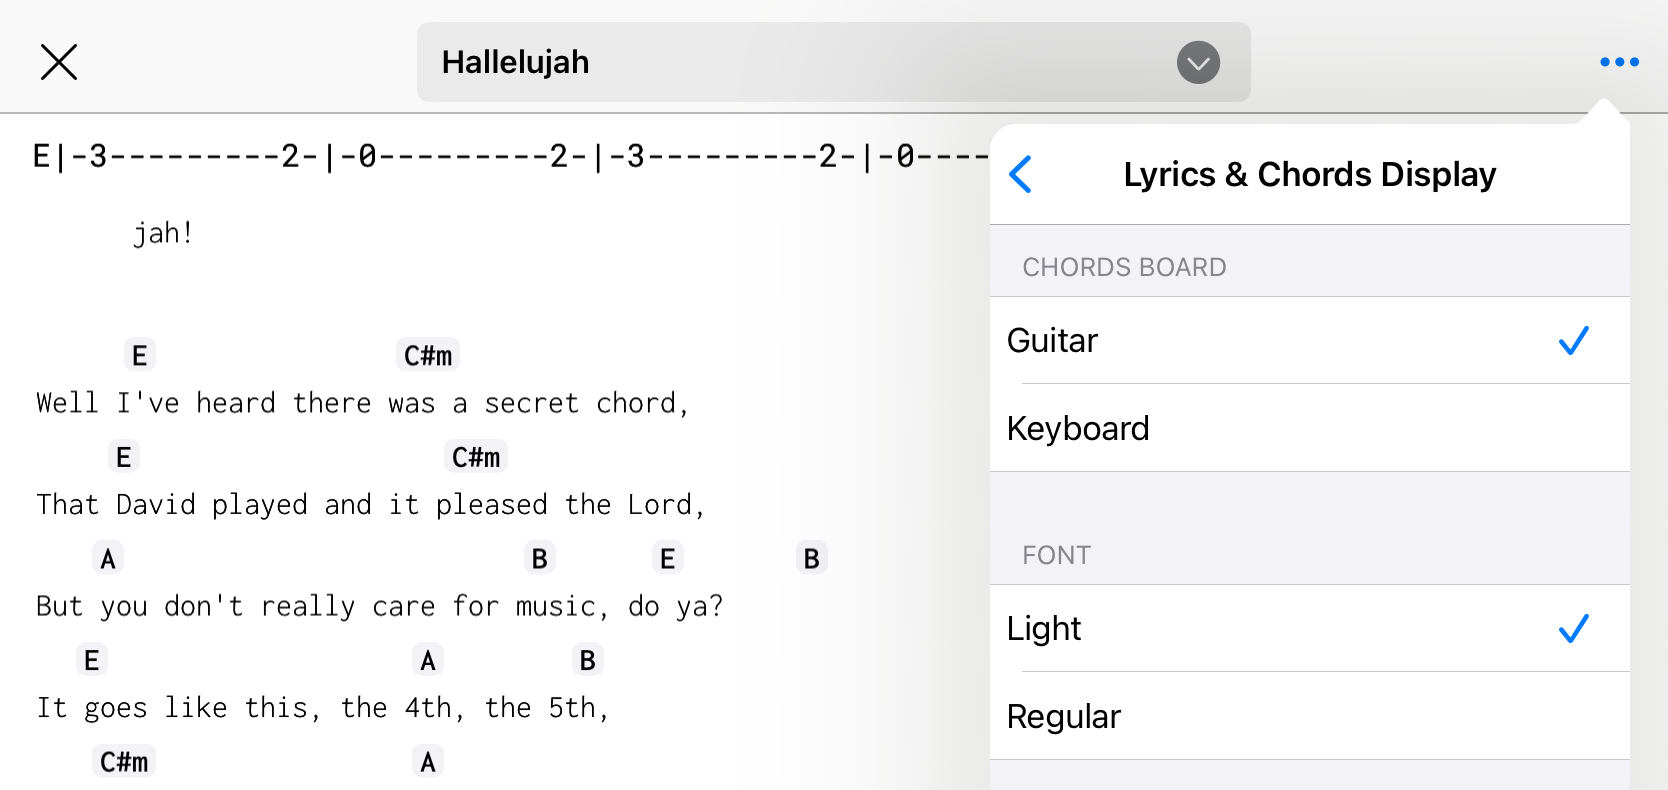1668x790 pixels.
Task: Expand the Hallelujah song dropdown arrow
Action: [x=1198, y=62]
